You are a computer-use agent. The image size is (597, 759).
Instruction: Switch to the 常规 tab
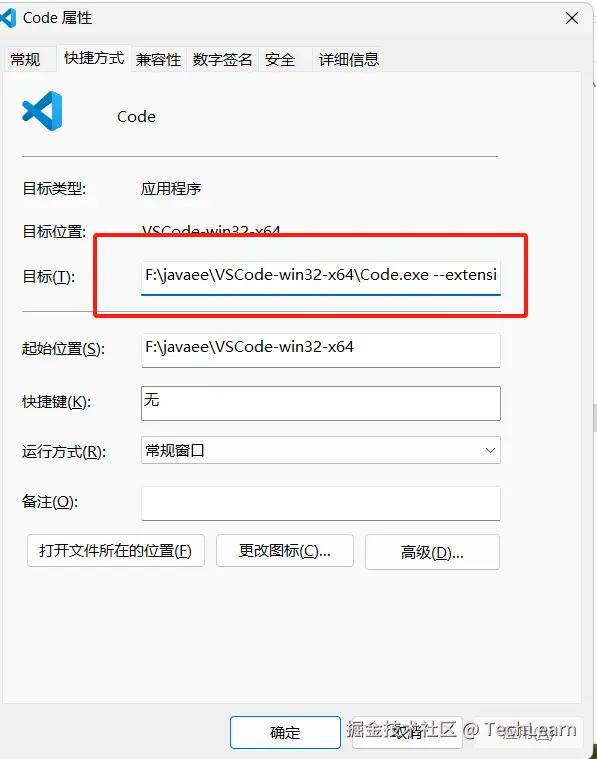tap(26, 60)
